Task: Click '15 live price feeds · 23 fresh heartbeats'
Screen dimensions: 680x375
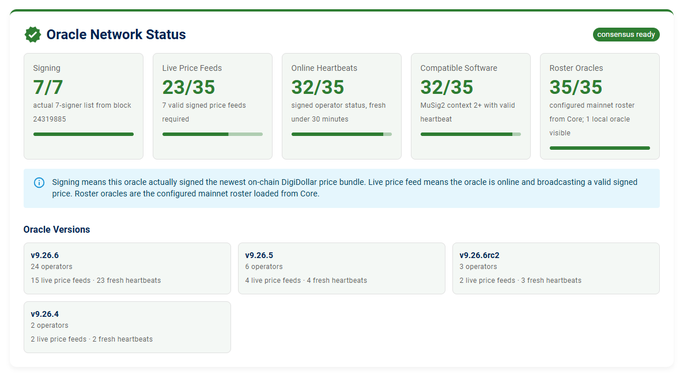Action: pos(95,280)
